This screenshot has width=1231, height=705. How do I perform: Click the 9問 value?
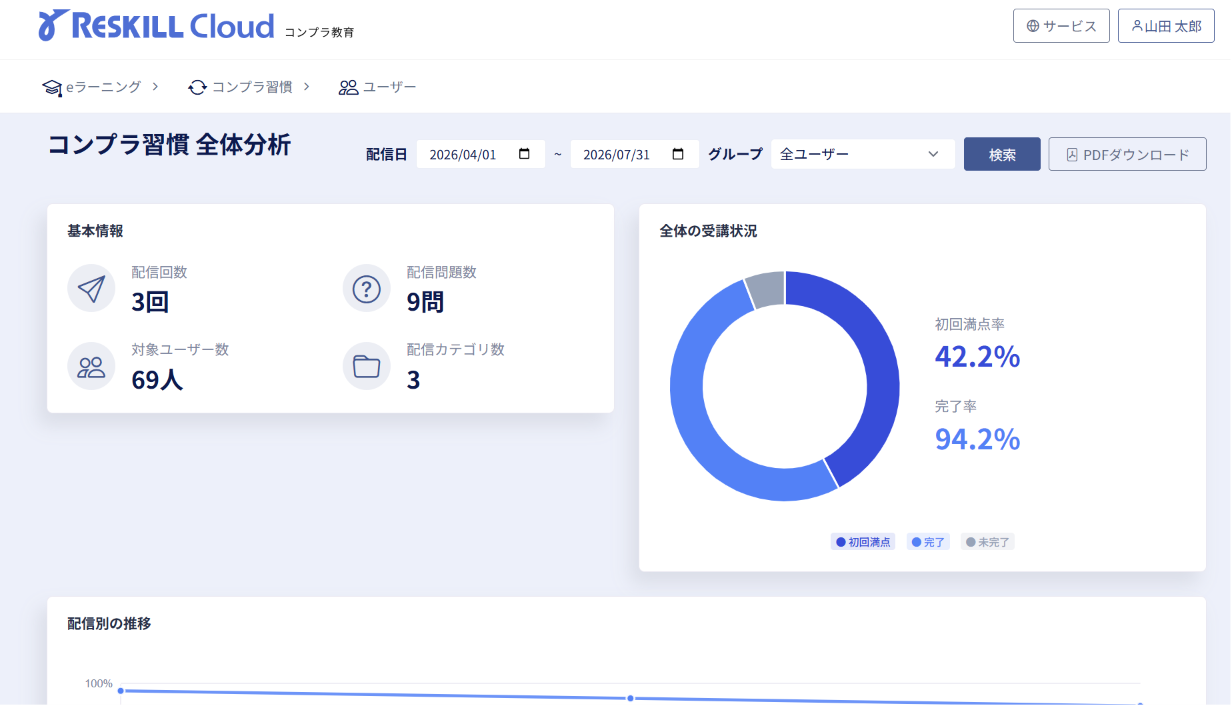point(425,301)
